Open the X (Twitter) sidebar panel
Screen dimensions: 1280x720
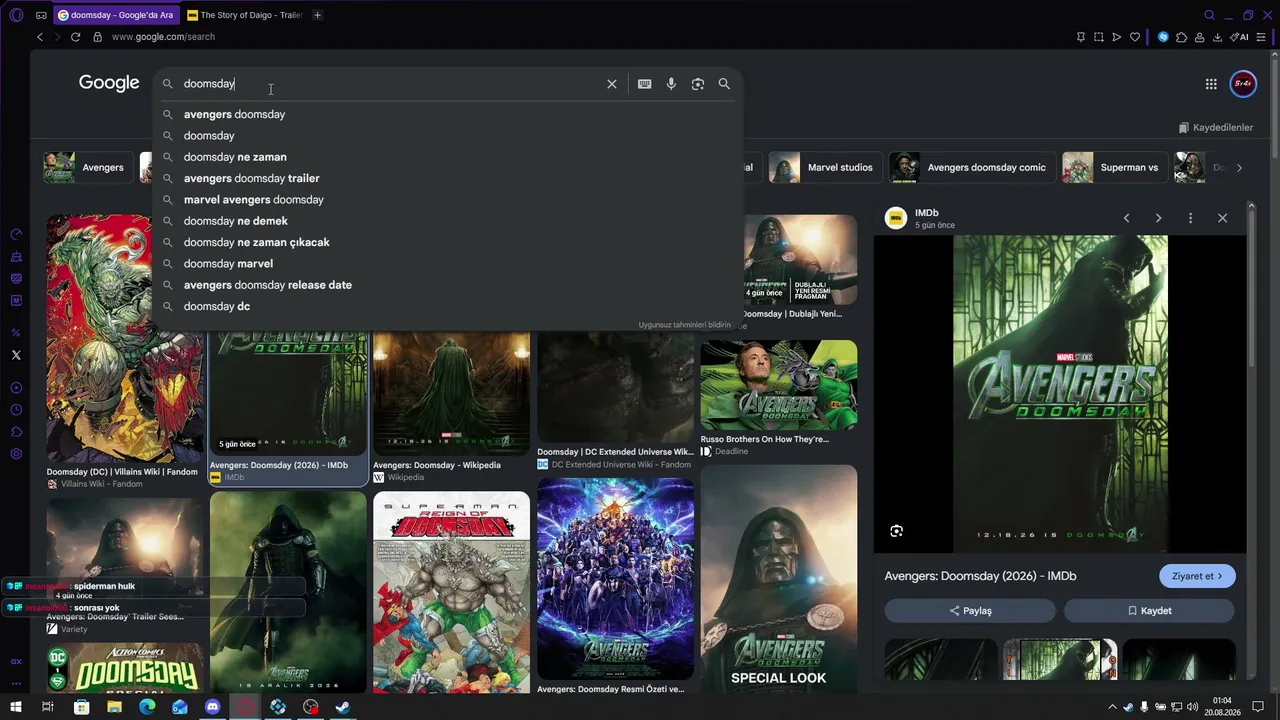16,355
